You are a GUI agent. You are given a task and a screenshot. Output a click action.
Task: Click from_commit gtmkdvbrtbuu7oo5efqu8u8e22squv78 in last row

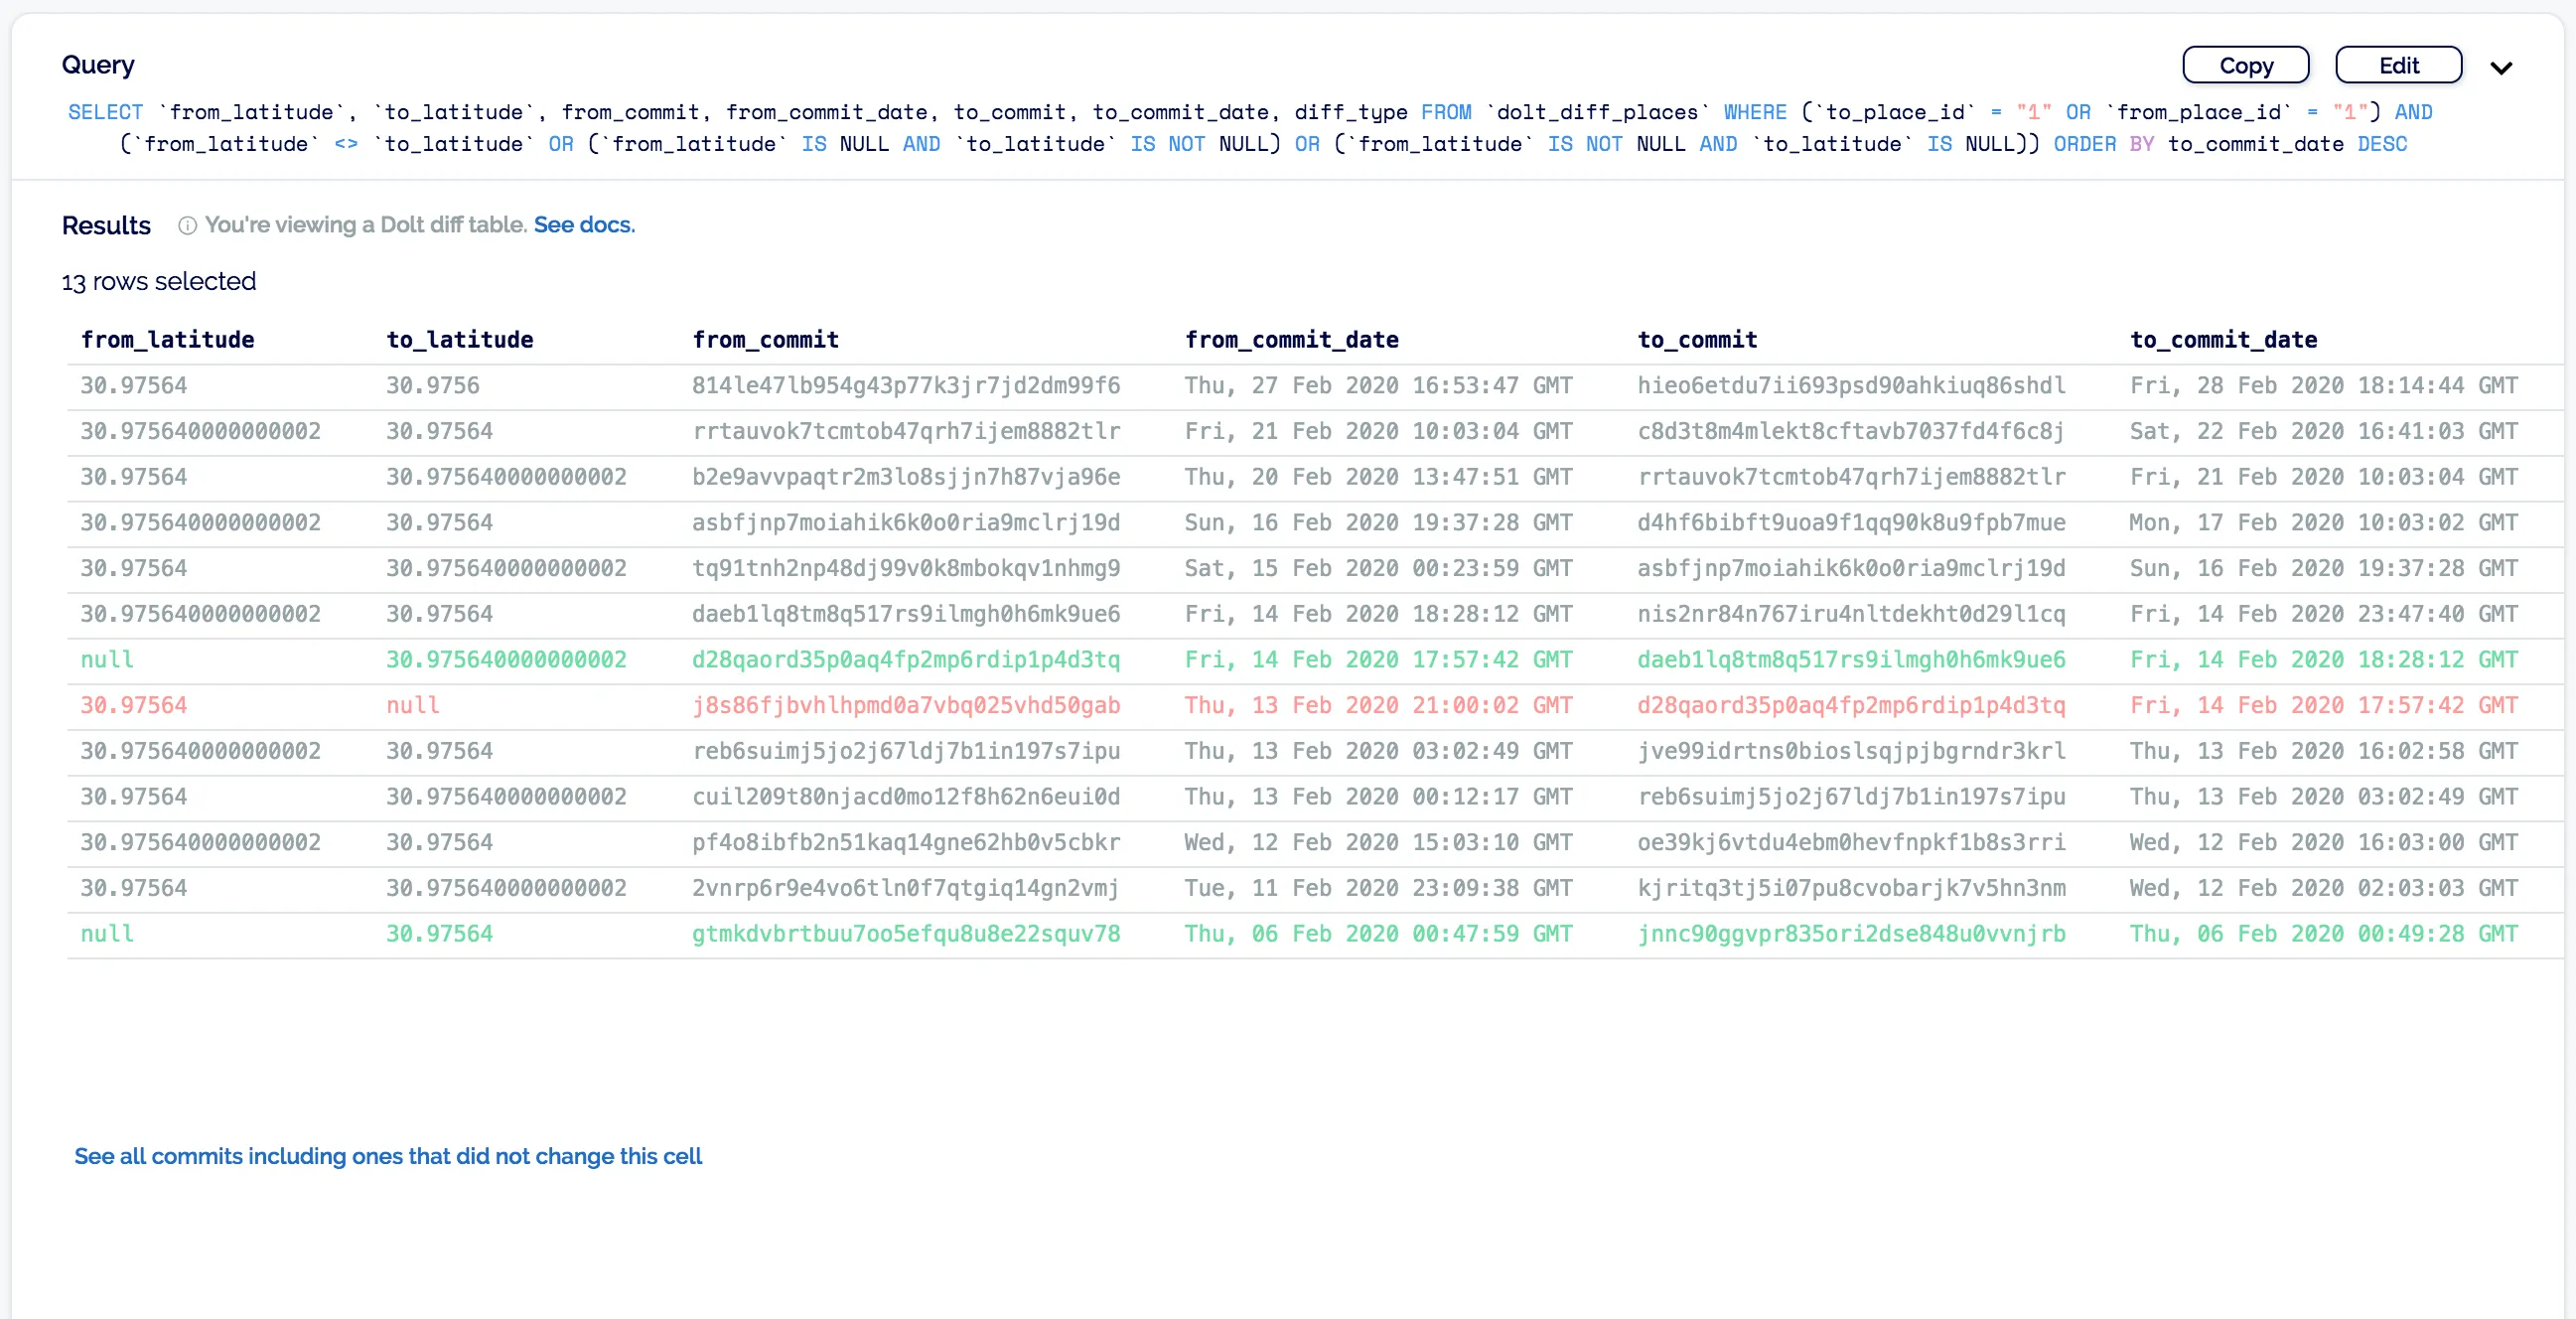[x=905, y=934]
